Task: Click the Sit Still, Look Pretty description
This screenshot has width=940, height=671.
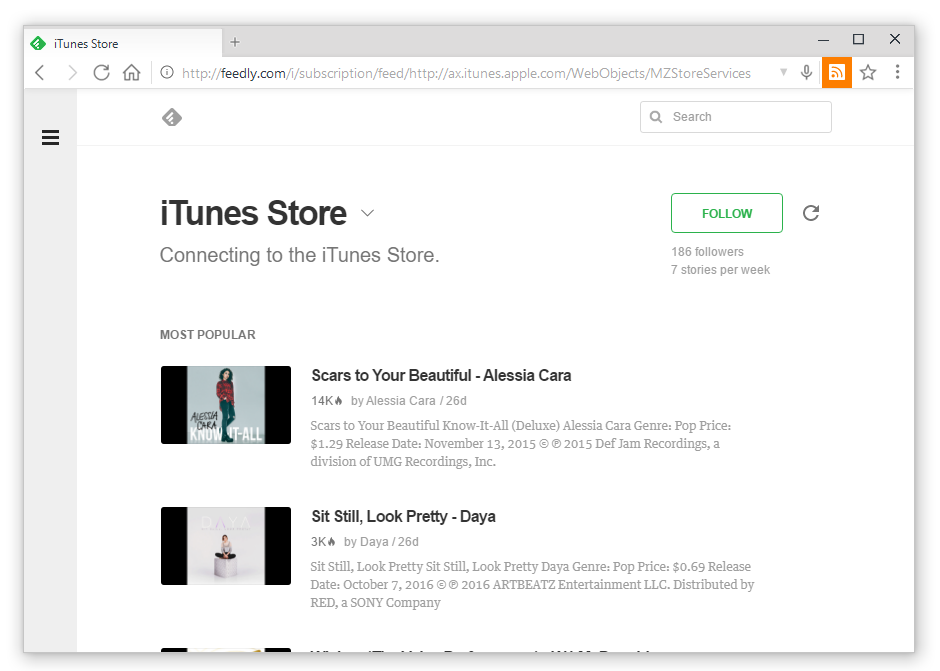Action: [532, 585]
